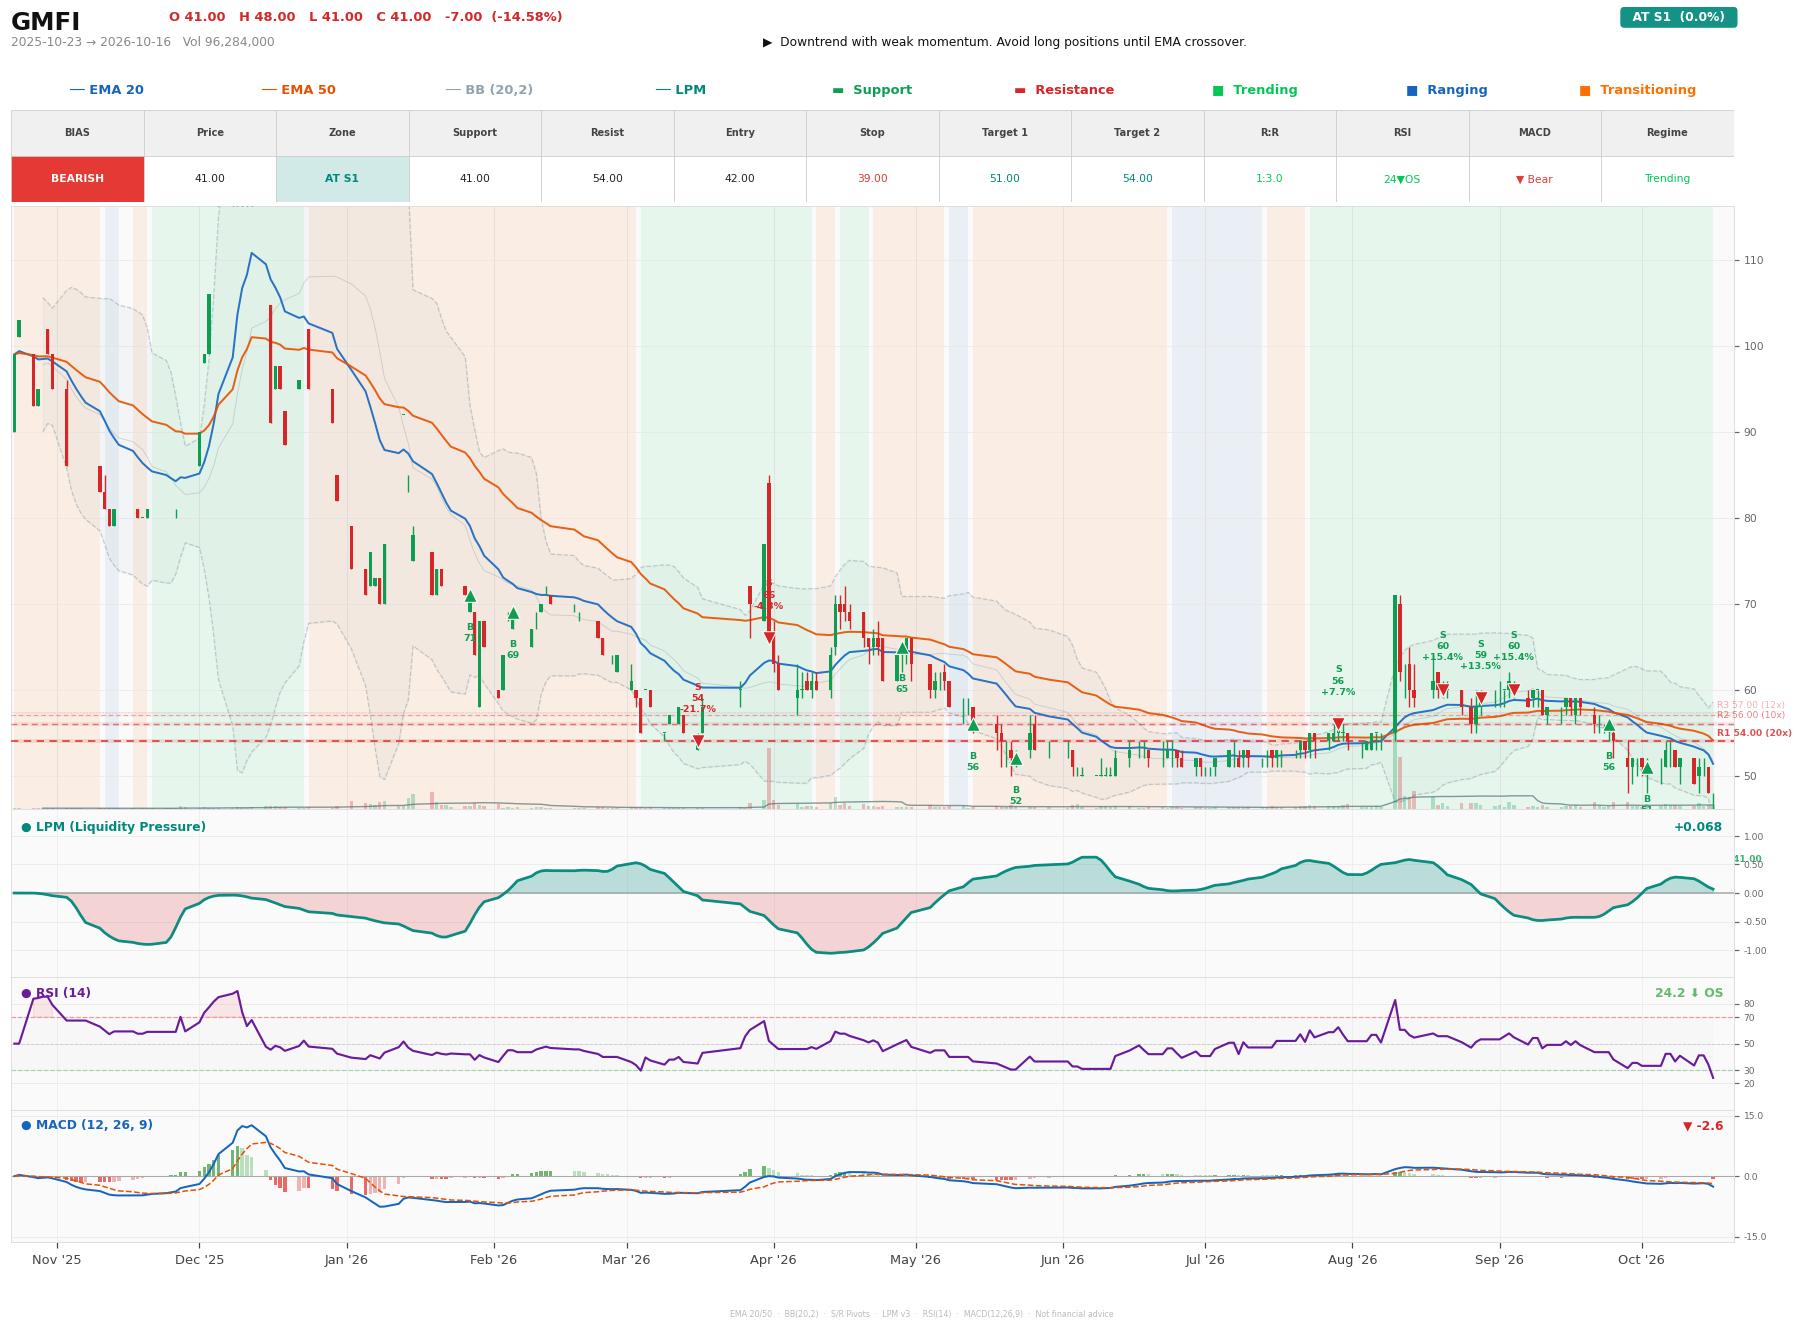Click the EMA 50 legend entry
The image size is (1803, 1330).
298,90
